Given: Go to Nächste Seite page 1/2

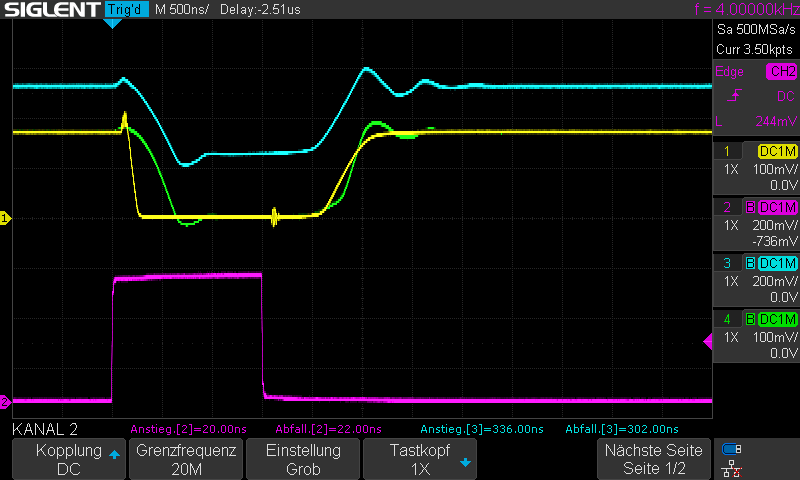Looking at the screenshot, I should click(654, 459).
